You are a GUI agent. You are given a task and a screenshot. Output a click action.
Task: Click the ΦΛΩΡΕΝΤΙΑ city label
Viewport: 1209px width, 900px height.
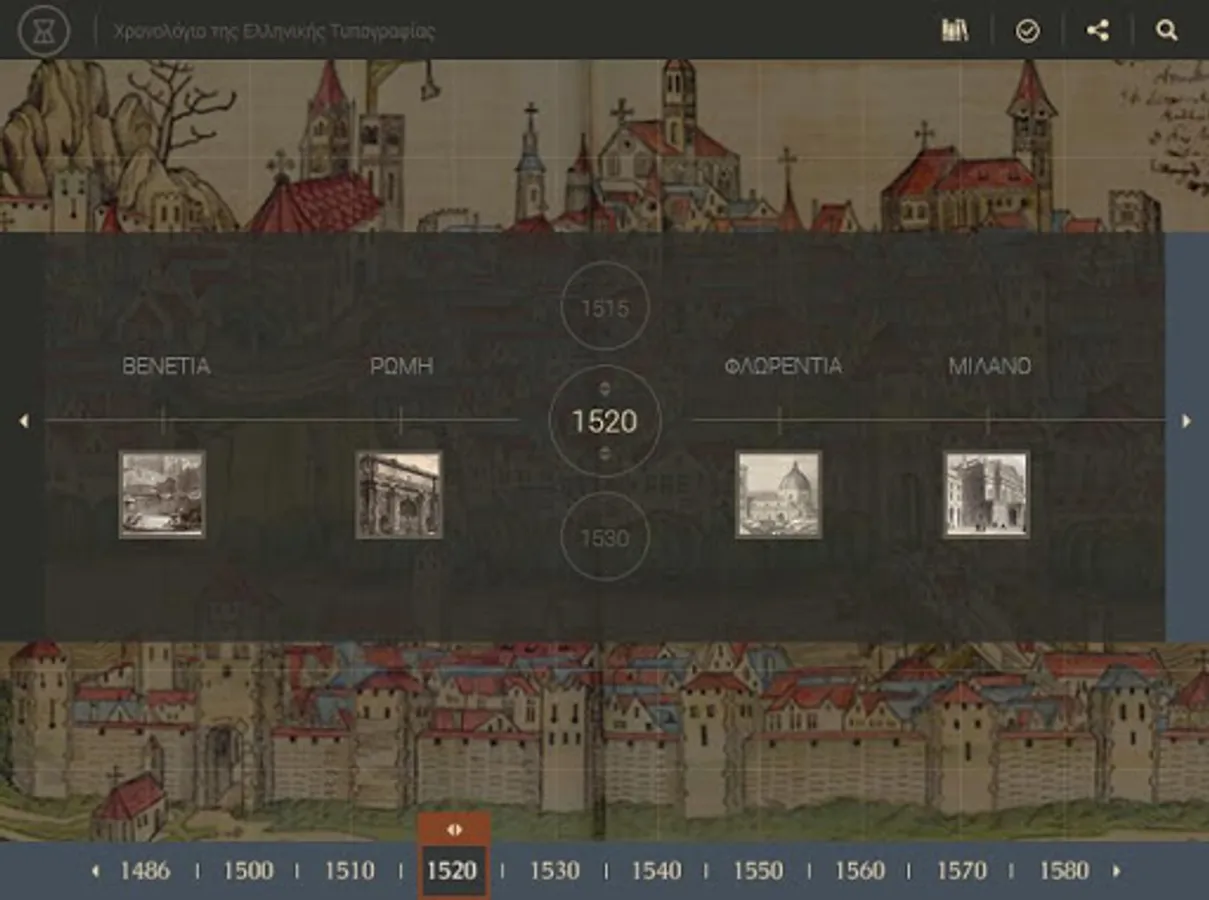click(x=783, y=366)
